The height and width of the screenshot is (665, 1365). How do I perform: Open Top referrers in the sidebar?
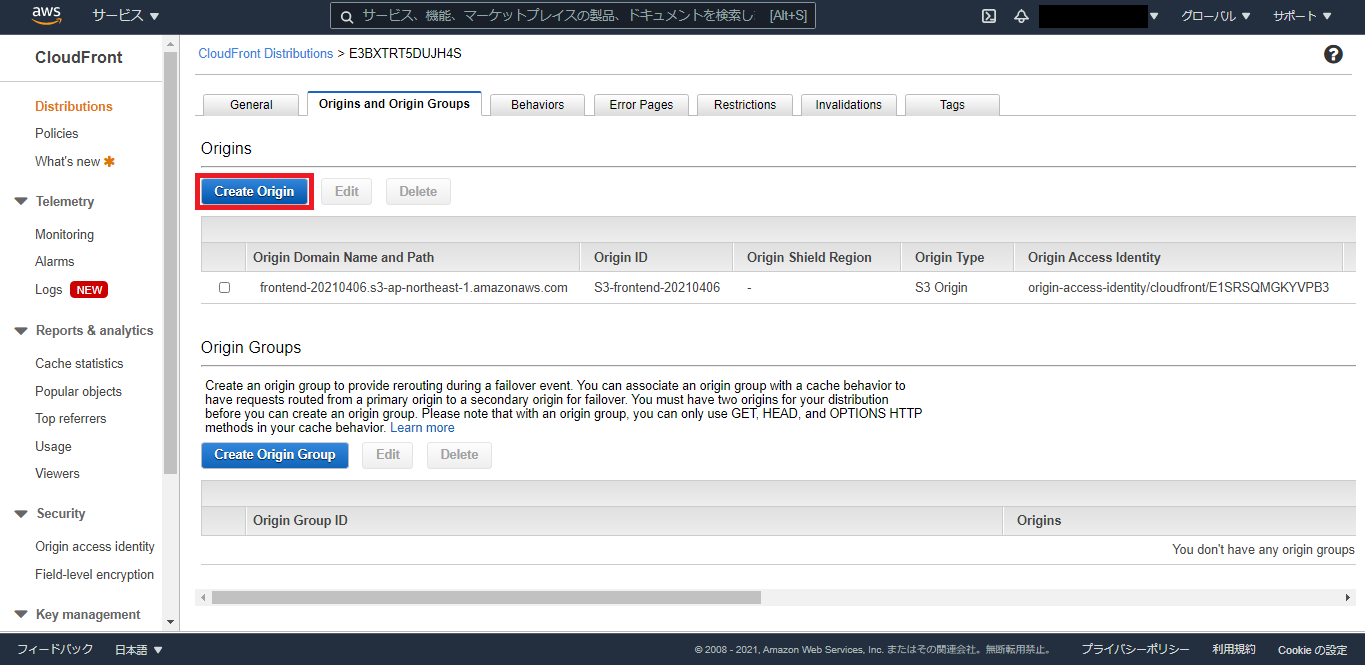(x=71, y=419)
